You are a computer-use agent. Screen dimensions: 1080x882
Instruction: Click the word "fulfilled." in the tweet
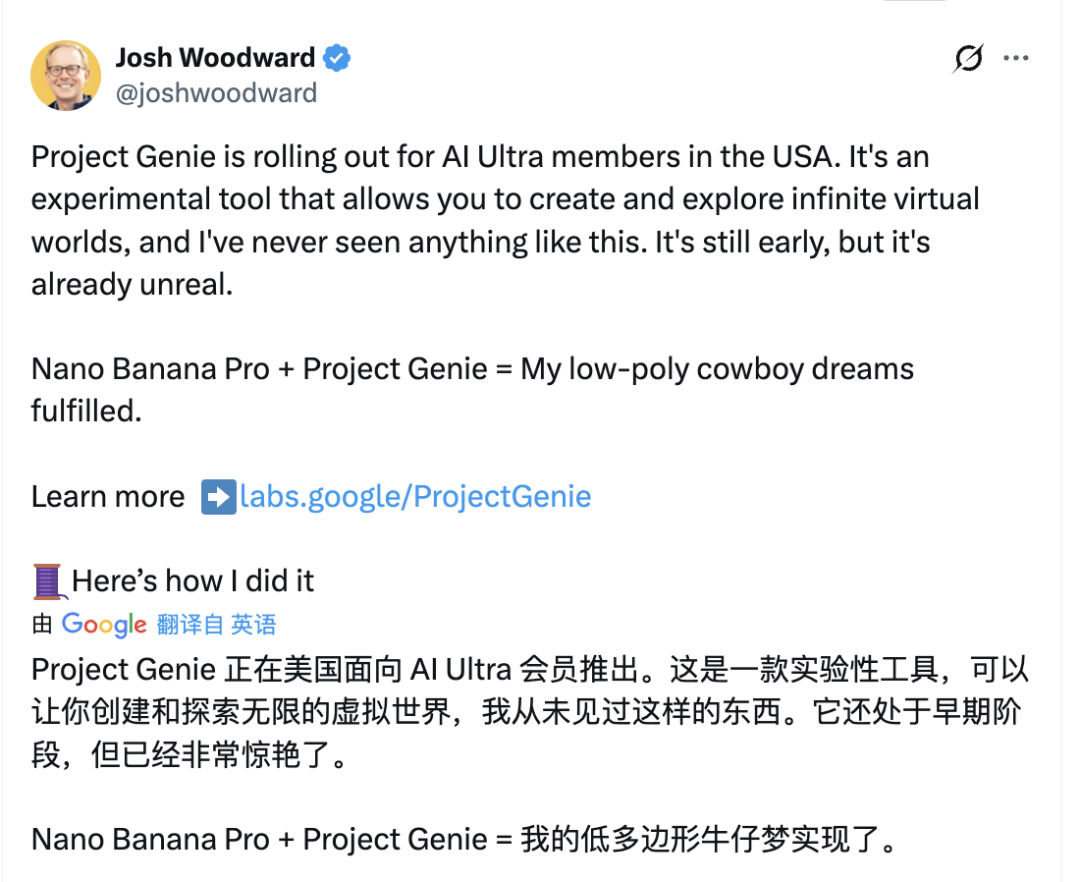[87, 411]
